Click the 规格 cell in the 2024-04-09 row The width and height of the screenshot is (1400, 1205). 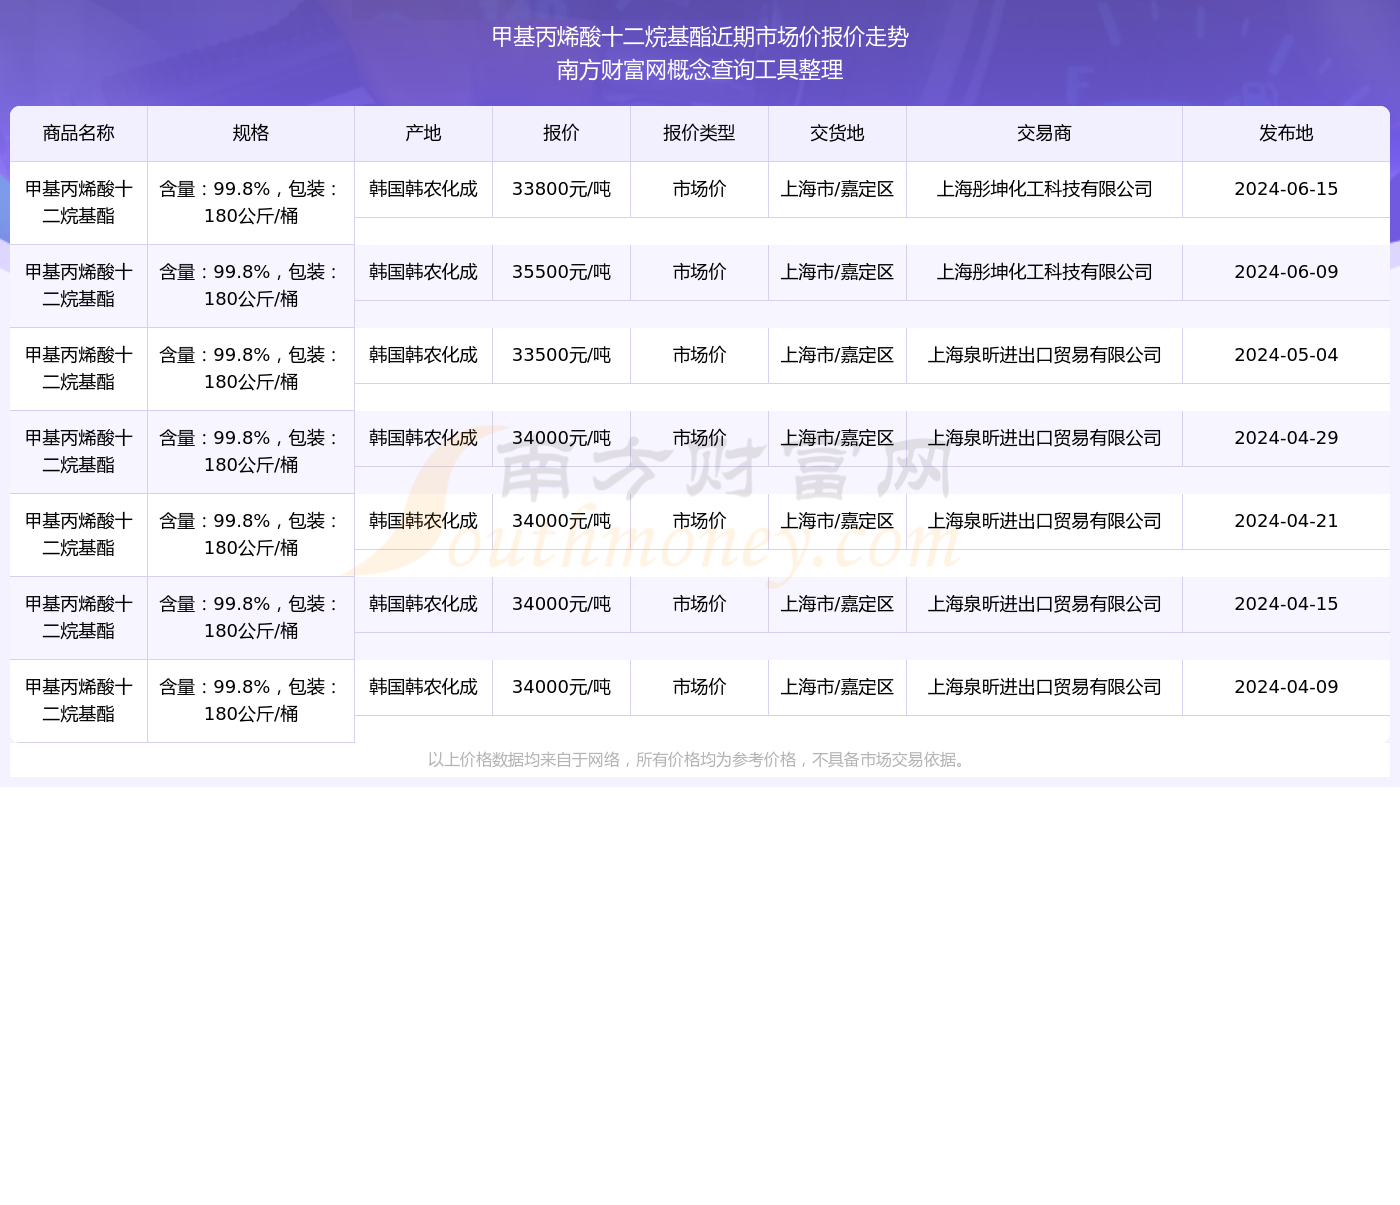(251, 701)
